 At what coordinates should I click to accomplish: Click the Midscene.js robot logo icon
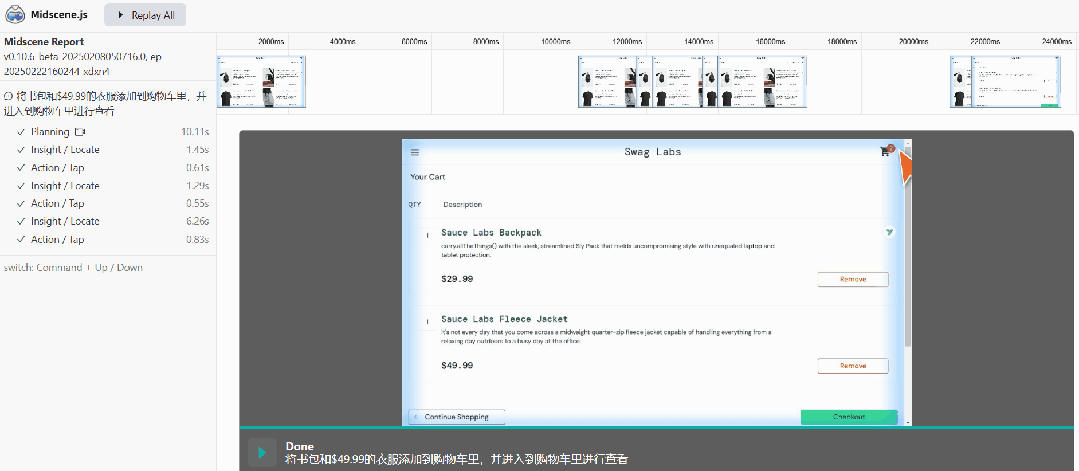[x=15, y=14]
